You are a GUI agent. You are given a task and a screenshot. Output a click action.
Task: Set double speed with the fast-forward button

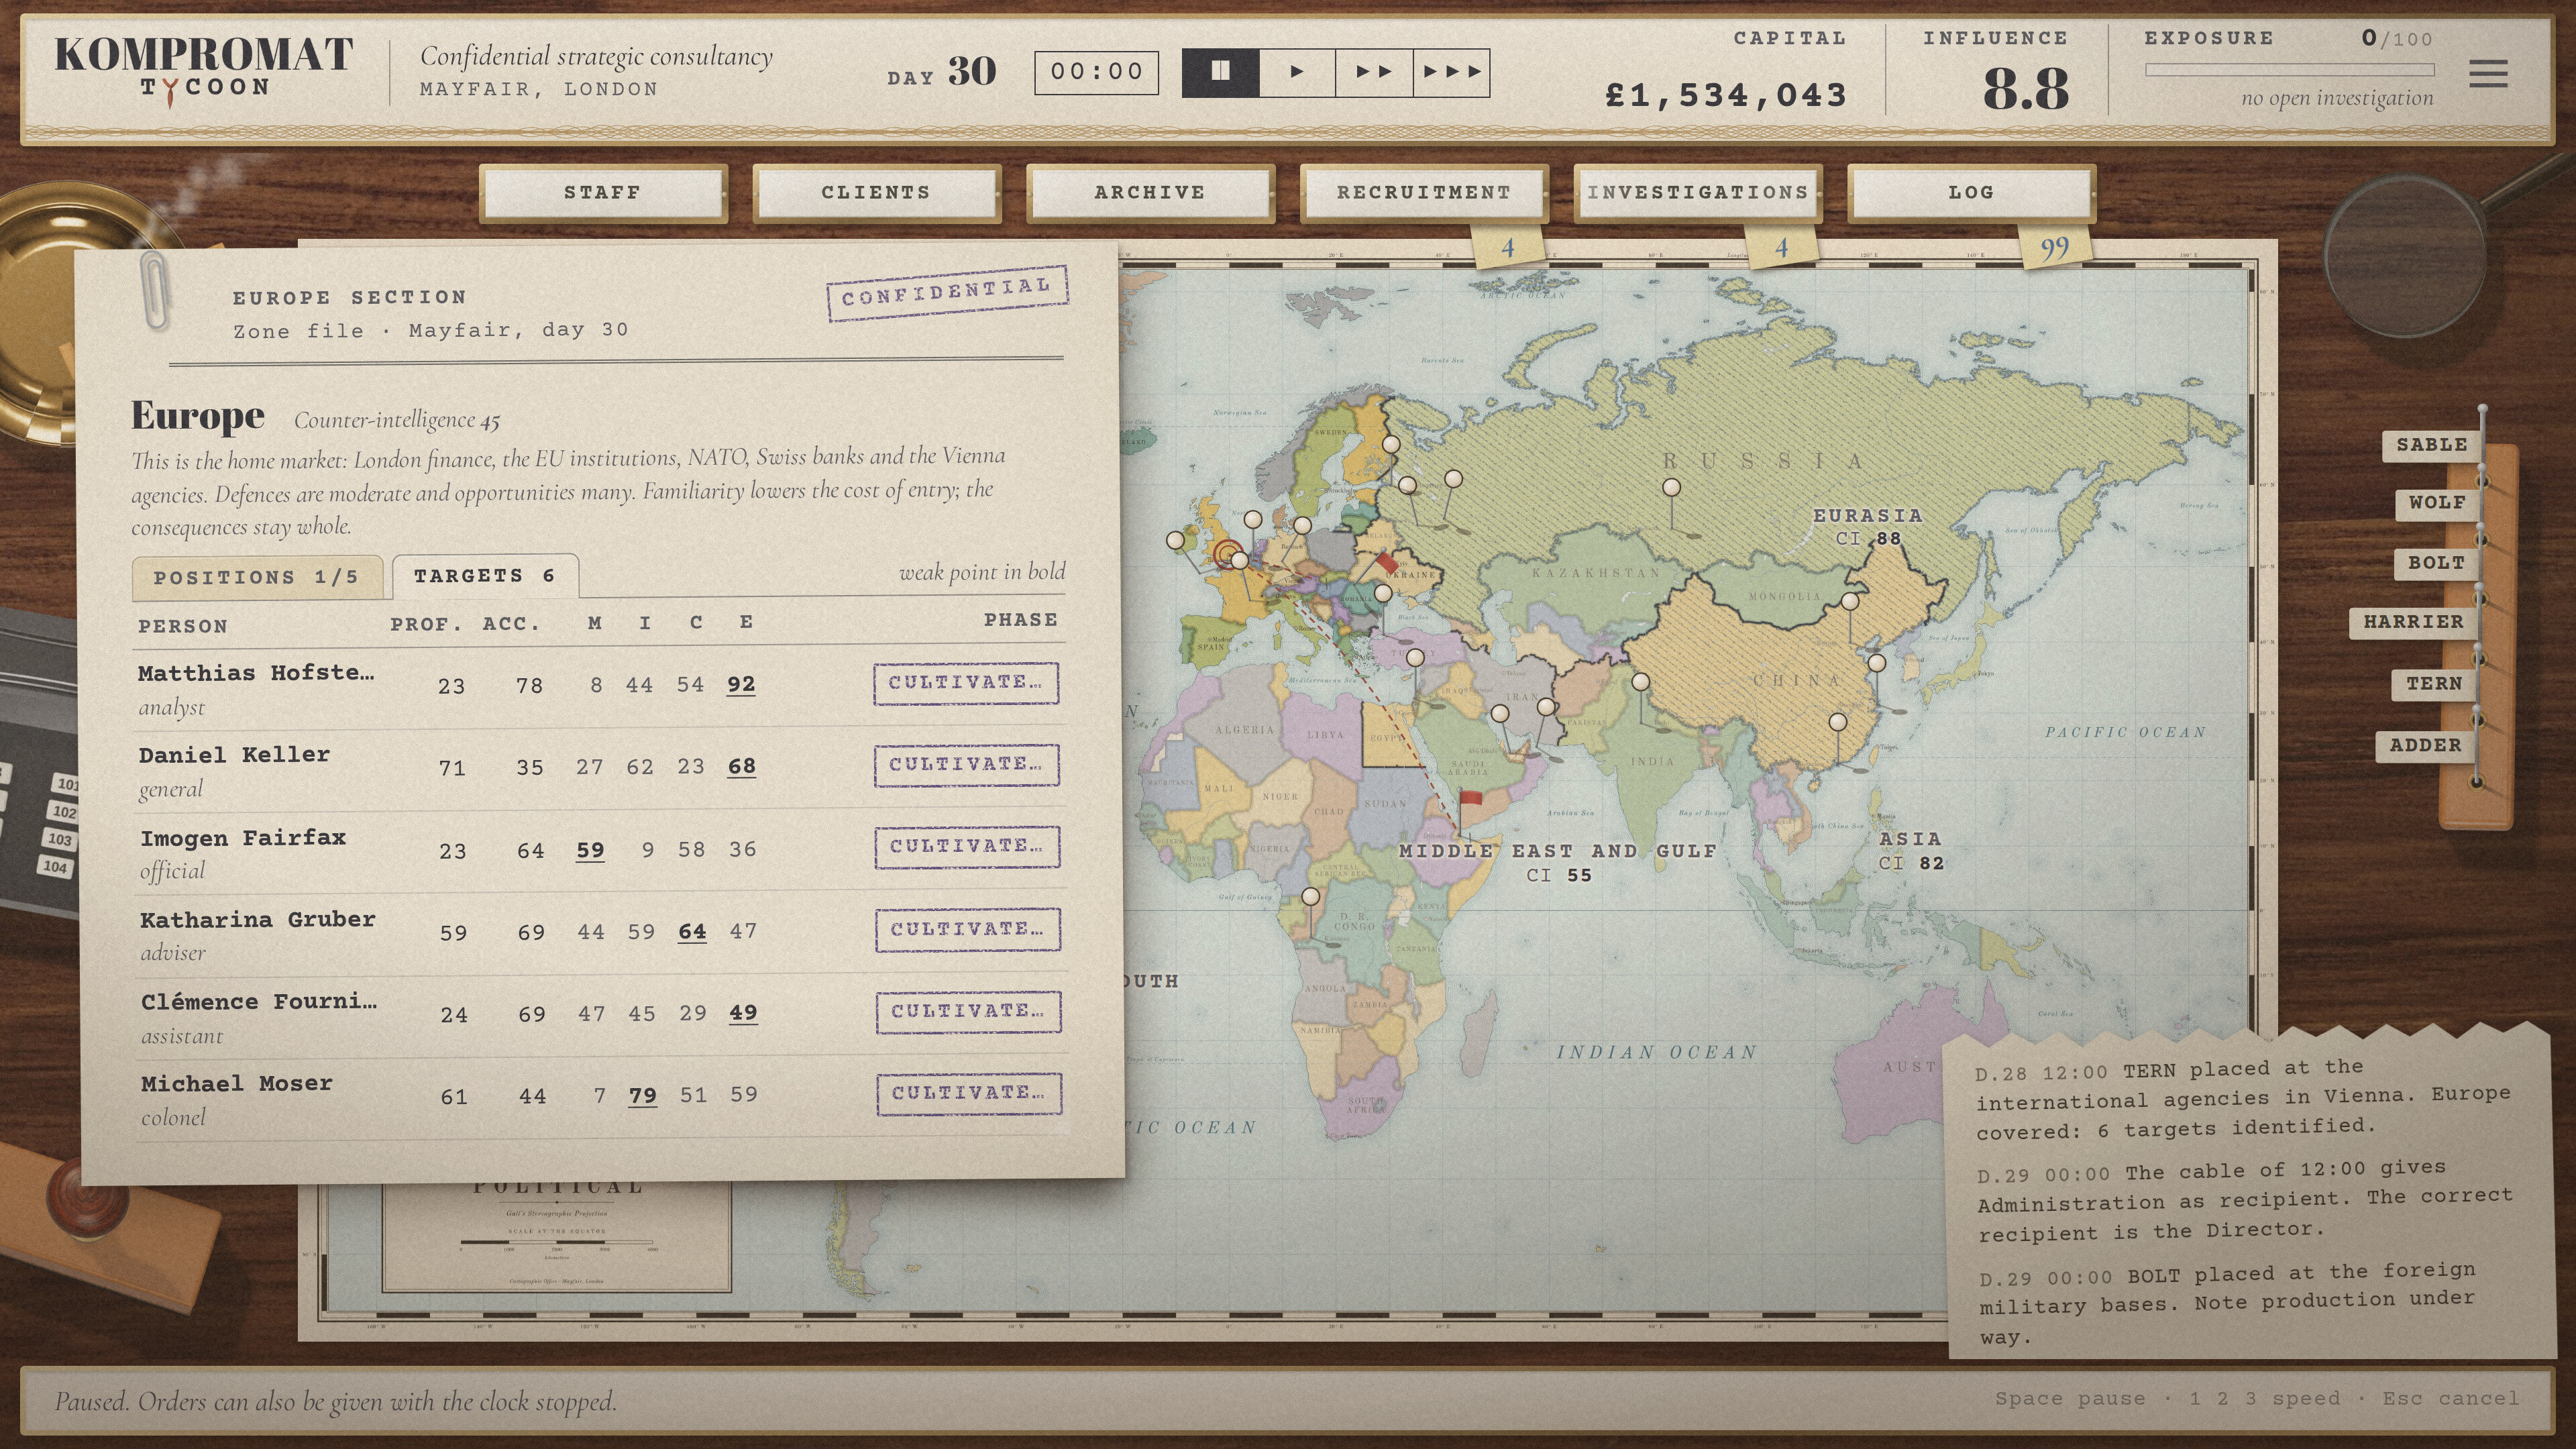(x=1374, y=72)
